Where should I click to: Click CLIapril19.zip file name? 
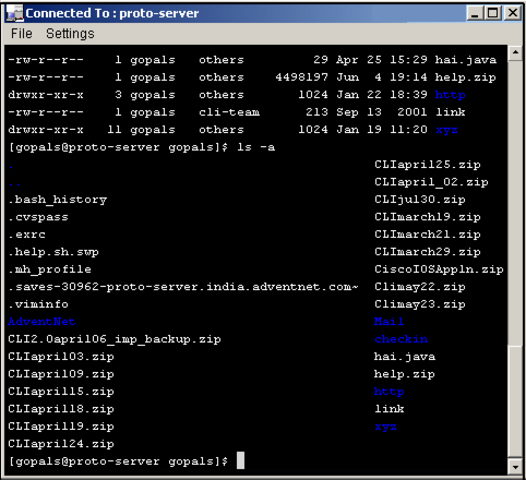(x=61, y=427)
